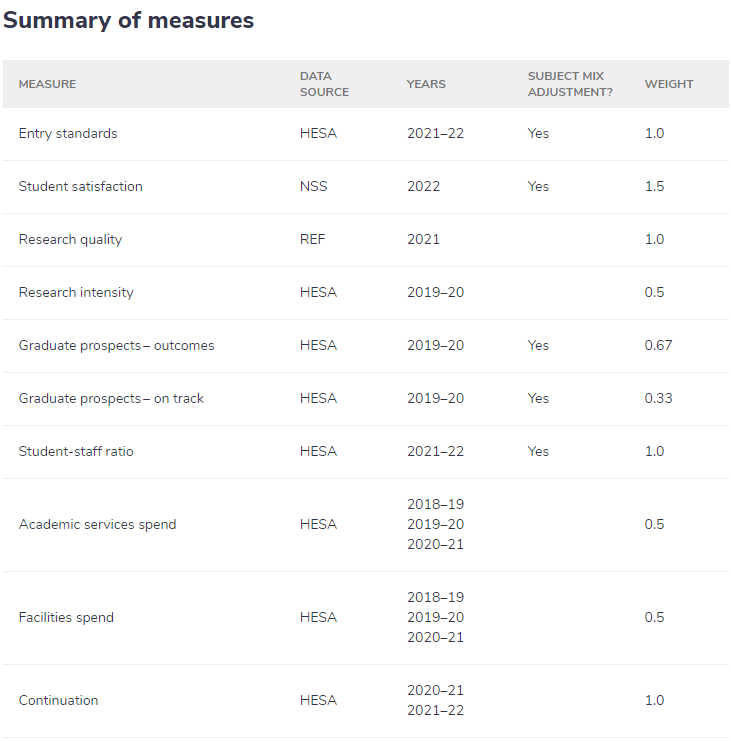
Task: Click the YEARS column header
Action: (x=426, y=84)
